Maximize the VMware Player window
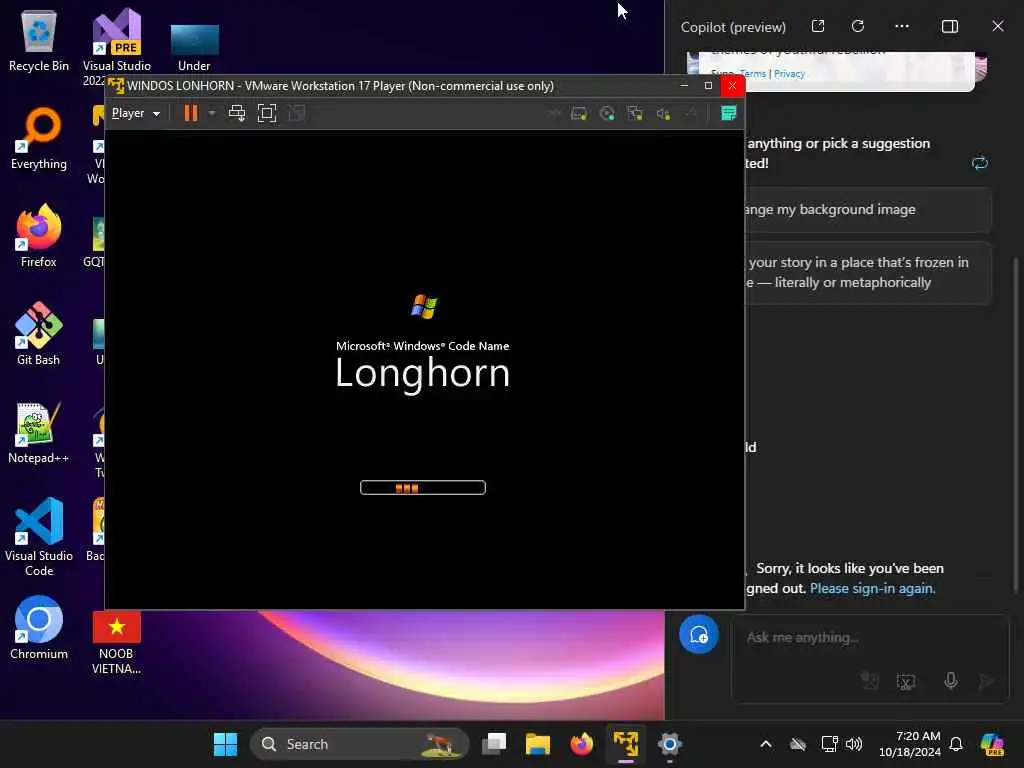 click(708, 86)
